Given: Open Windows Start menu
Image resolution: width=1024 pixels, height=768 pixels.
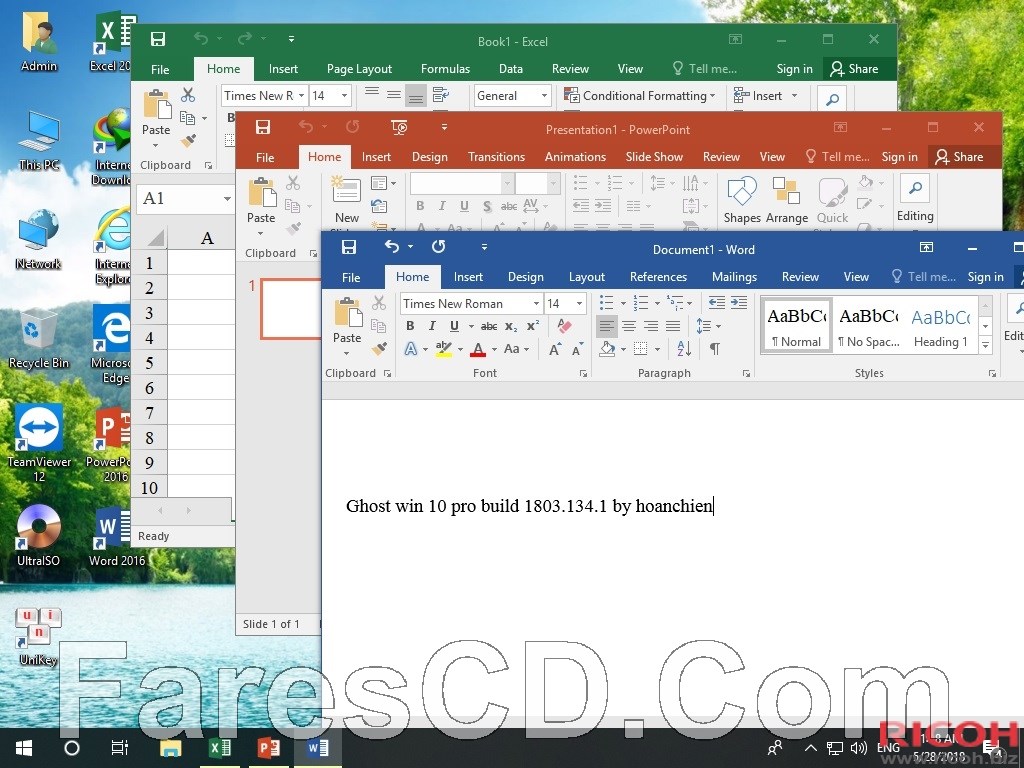Looking at the screenshot, I should tap(24, 748).
